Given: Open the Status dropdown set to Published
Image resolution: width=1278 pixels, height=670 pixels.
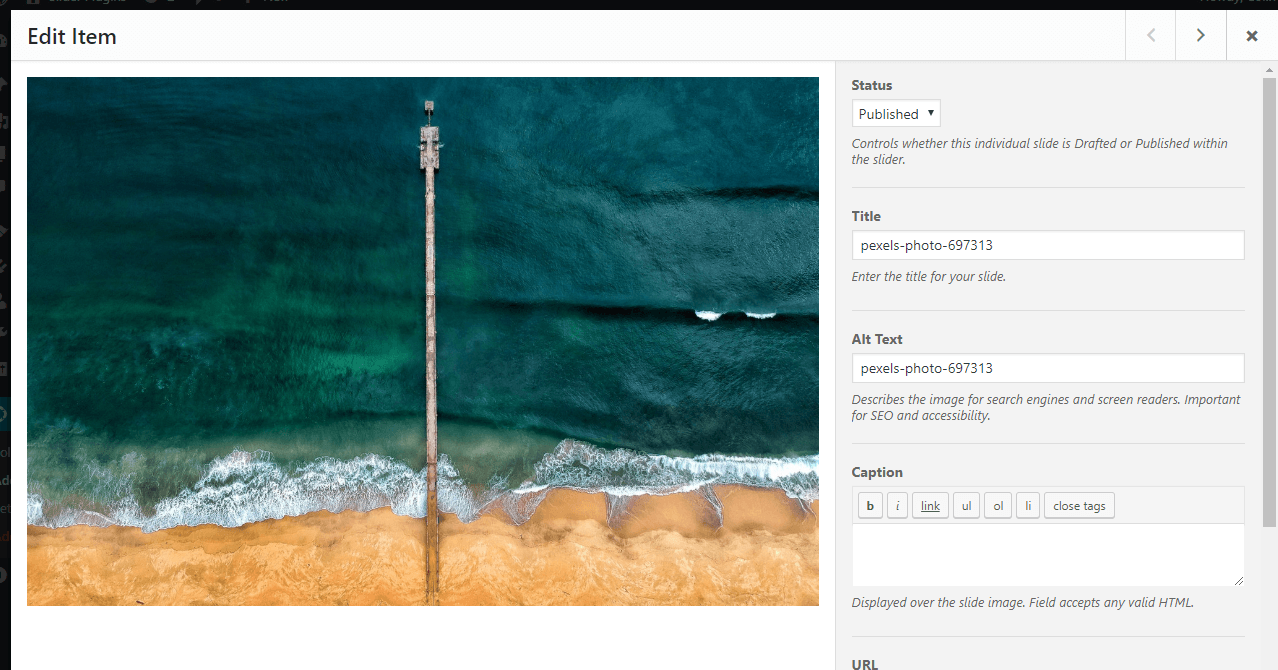Looking at the screenshot, I should point(896,113).
